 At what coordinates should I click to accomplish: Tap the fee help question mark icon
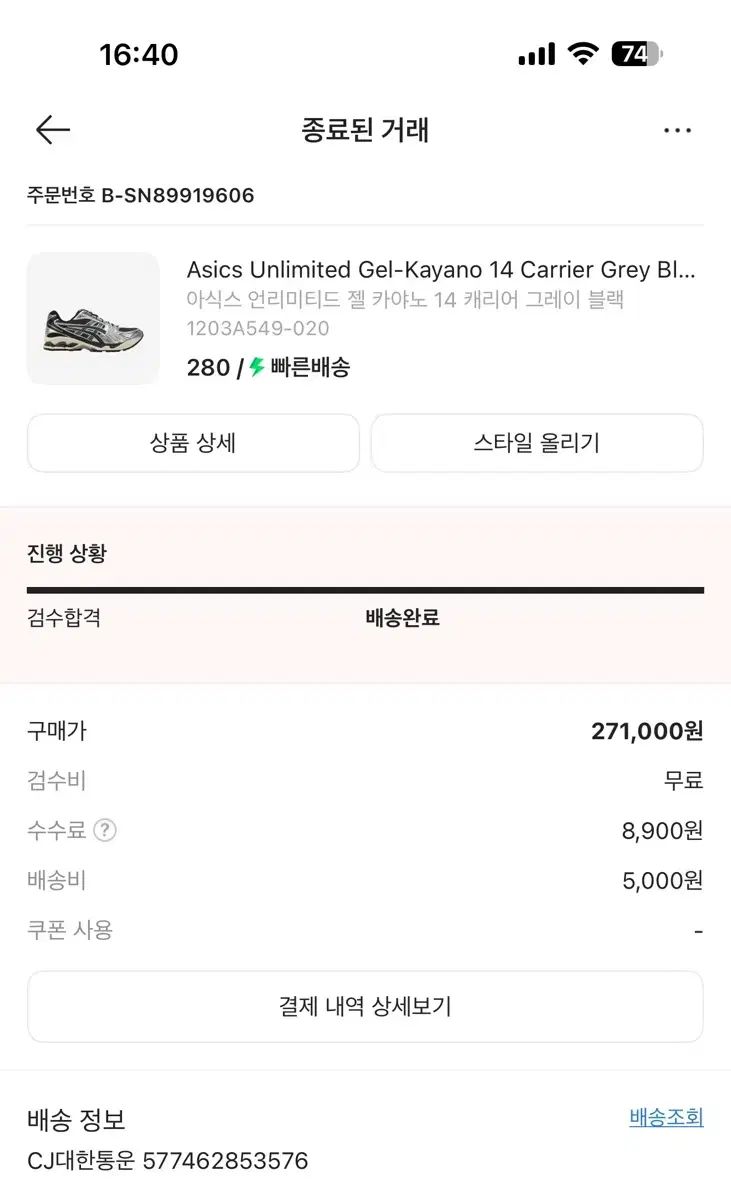coord(105,830)
